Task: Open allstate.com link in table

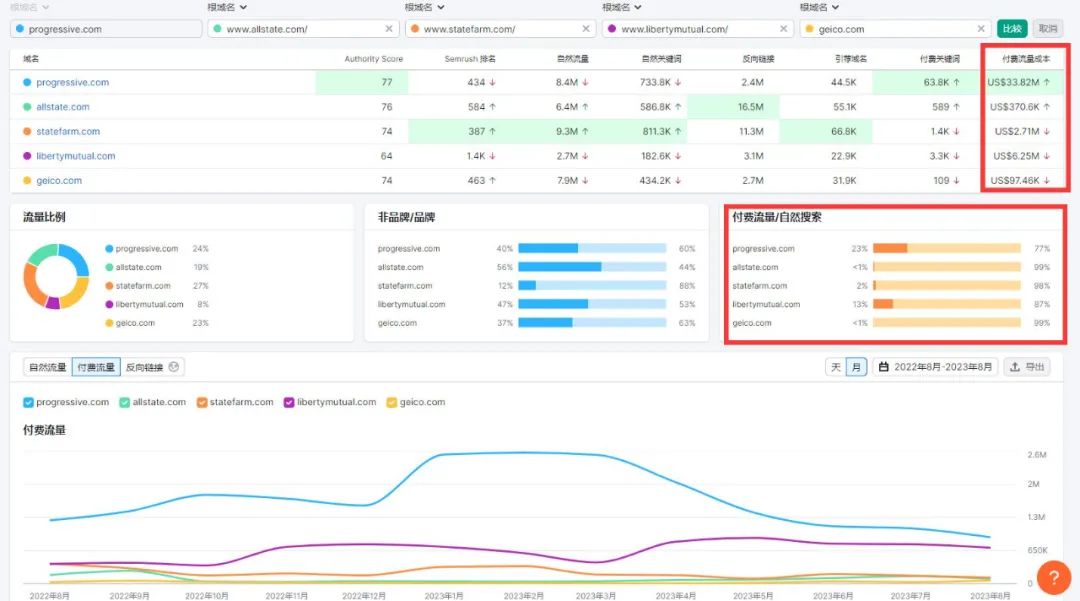Action: click(x=63, y=107)
